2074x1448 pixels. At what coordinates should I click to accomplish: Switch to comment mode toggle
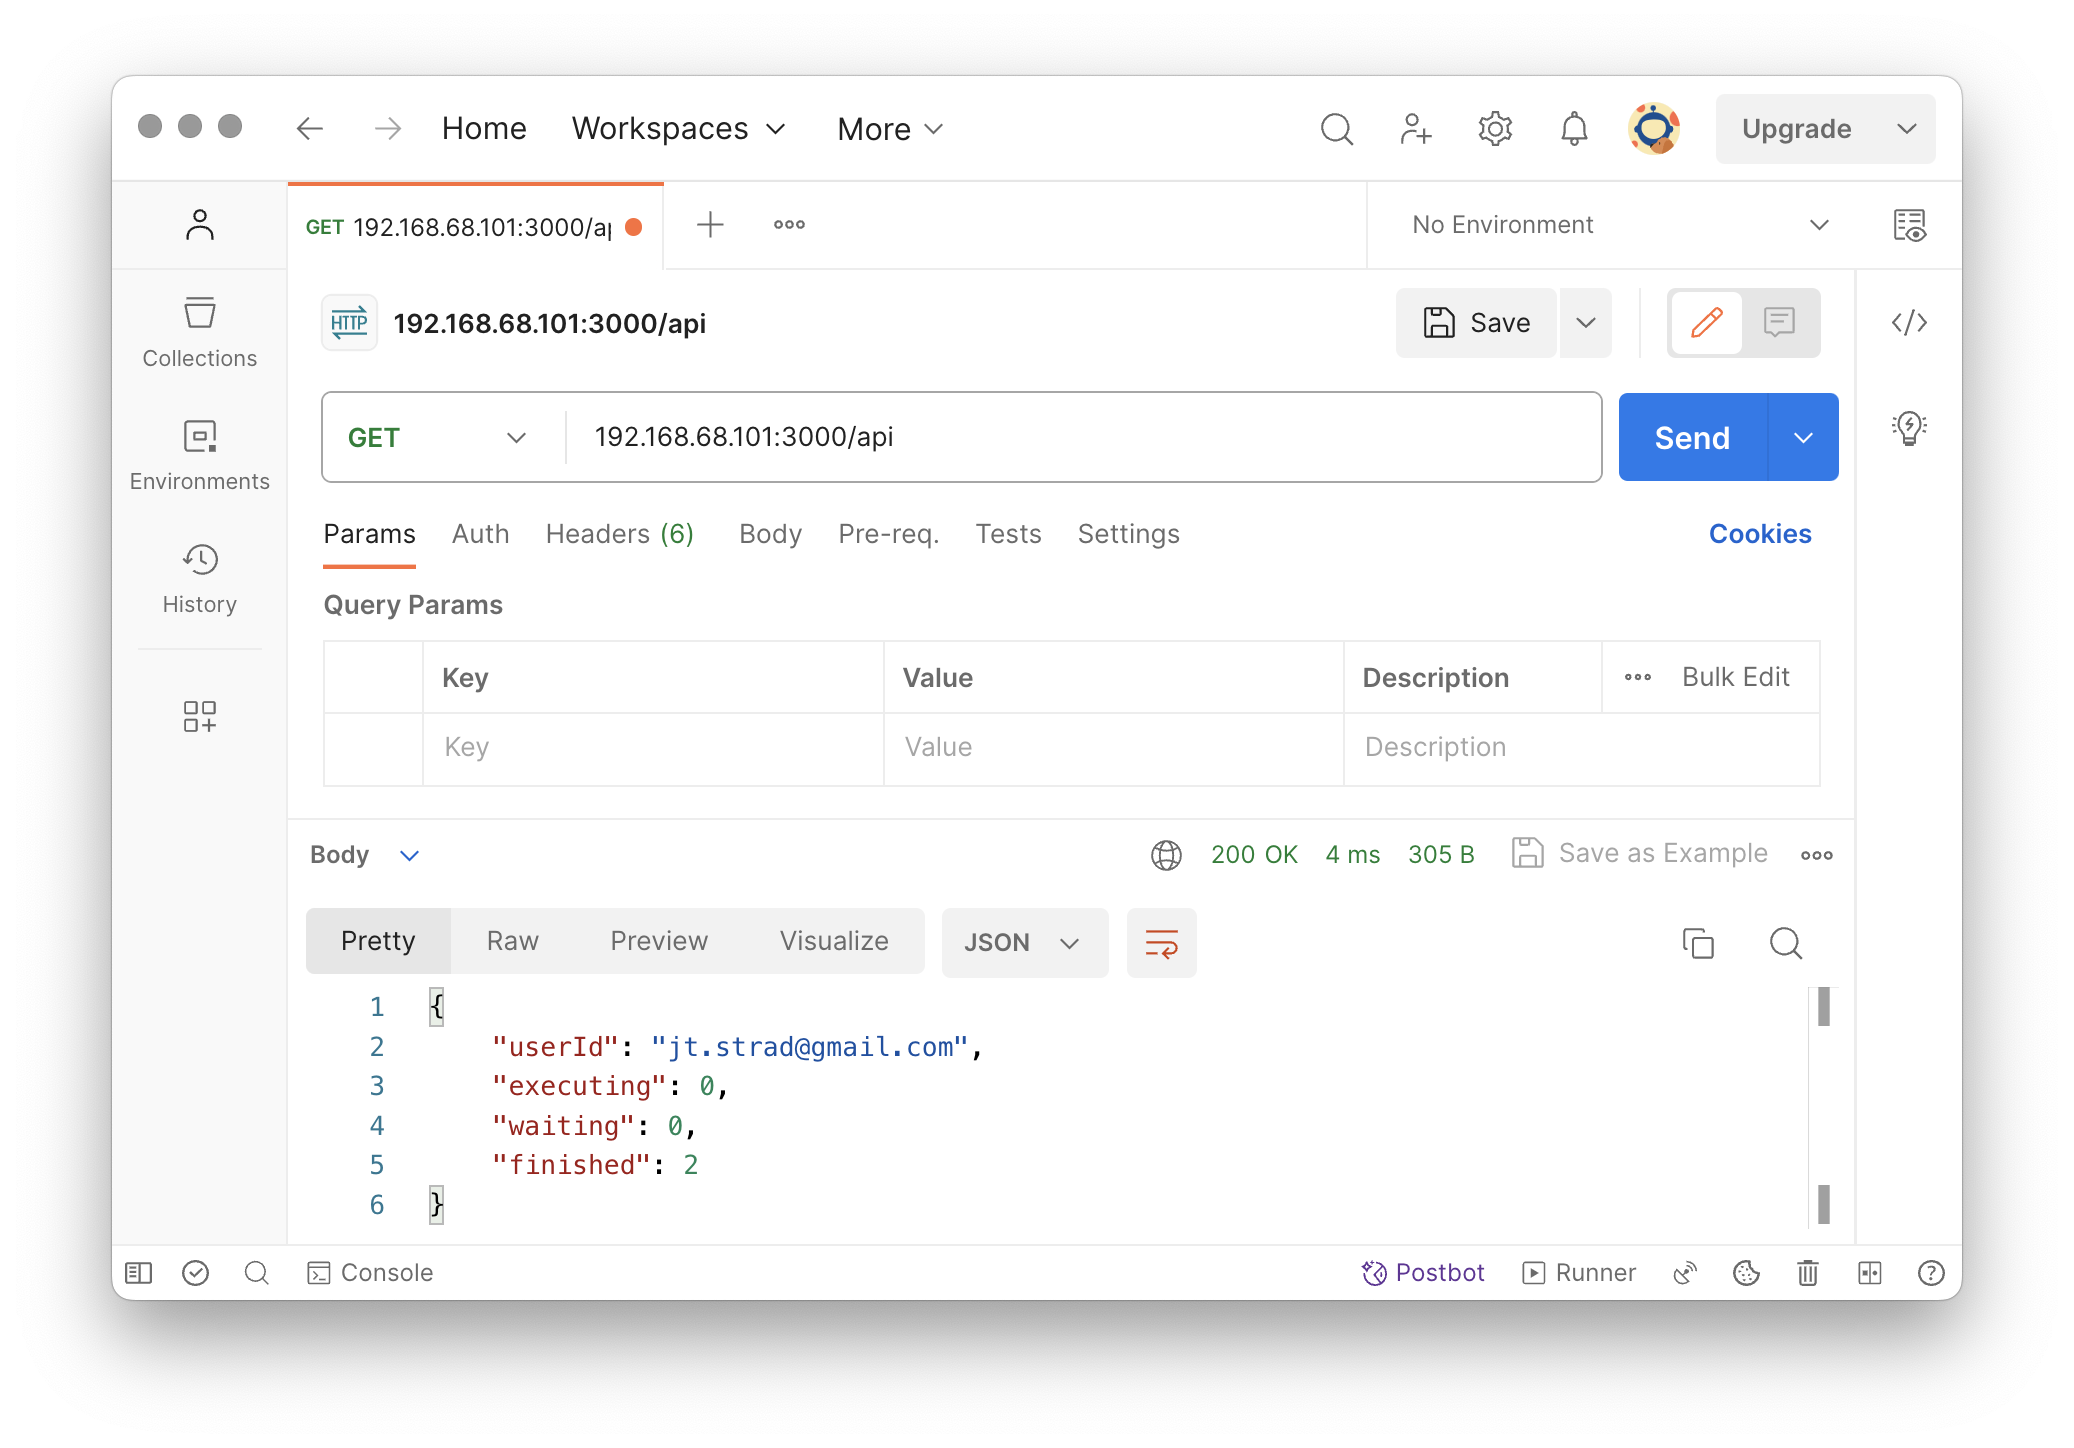[x=1778, y=322]
